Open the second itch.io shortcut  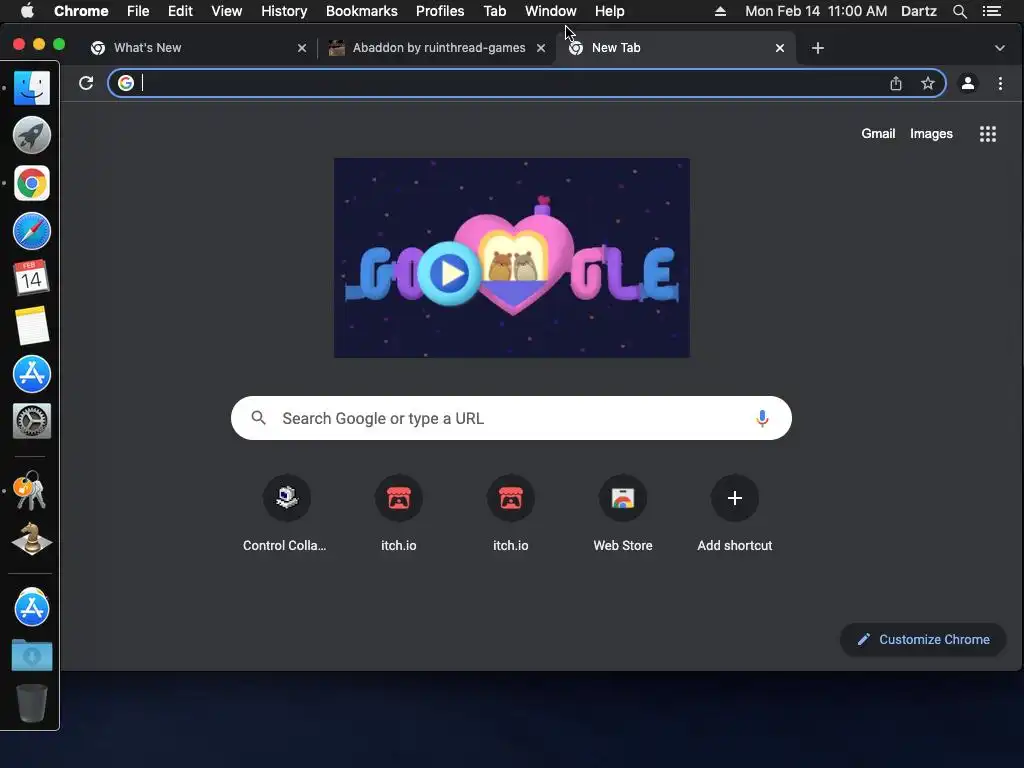tap(511, 498)
